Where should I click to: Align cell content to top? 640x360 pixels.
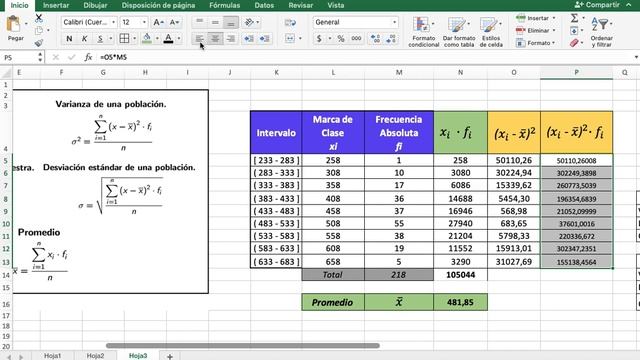[x=199, y=22]
